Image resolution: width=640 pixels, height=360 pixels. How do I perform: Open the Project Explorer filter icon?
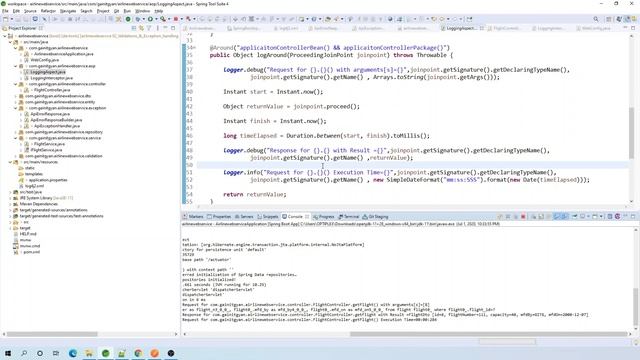coord(149,28)
